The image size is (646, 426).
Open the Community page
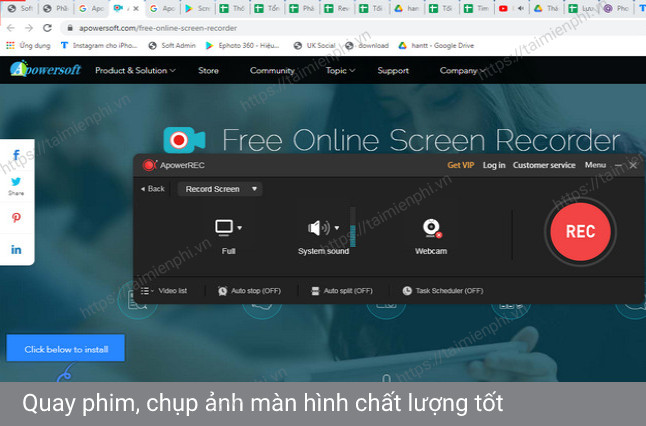point(272,70)
